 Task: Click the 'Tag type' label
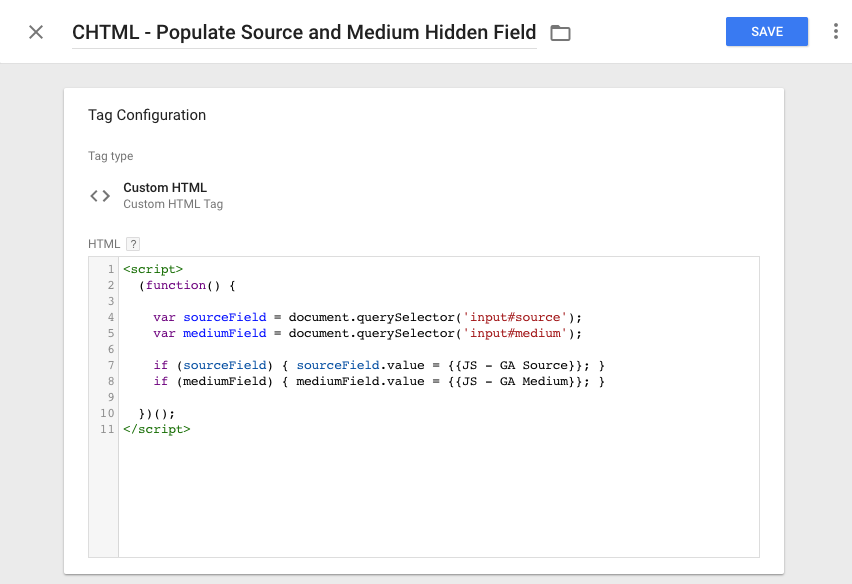coord(111,156)
